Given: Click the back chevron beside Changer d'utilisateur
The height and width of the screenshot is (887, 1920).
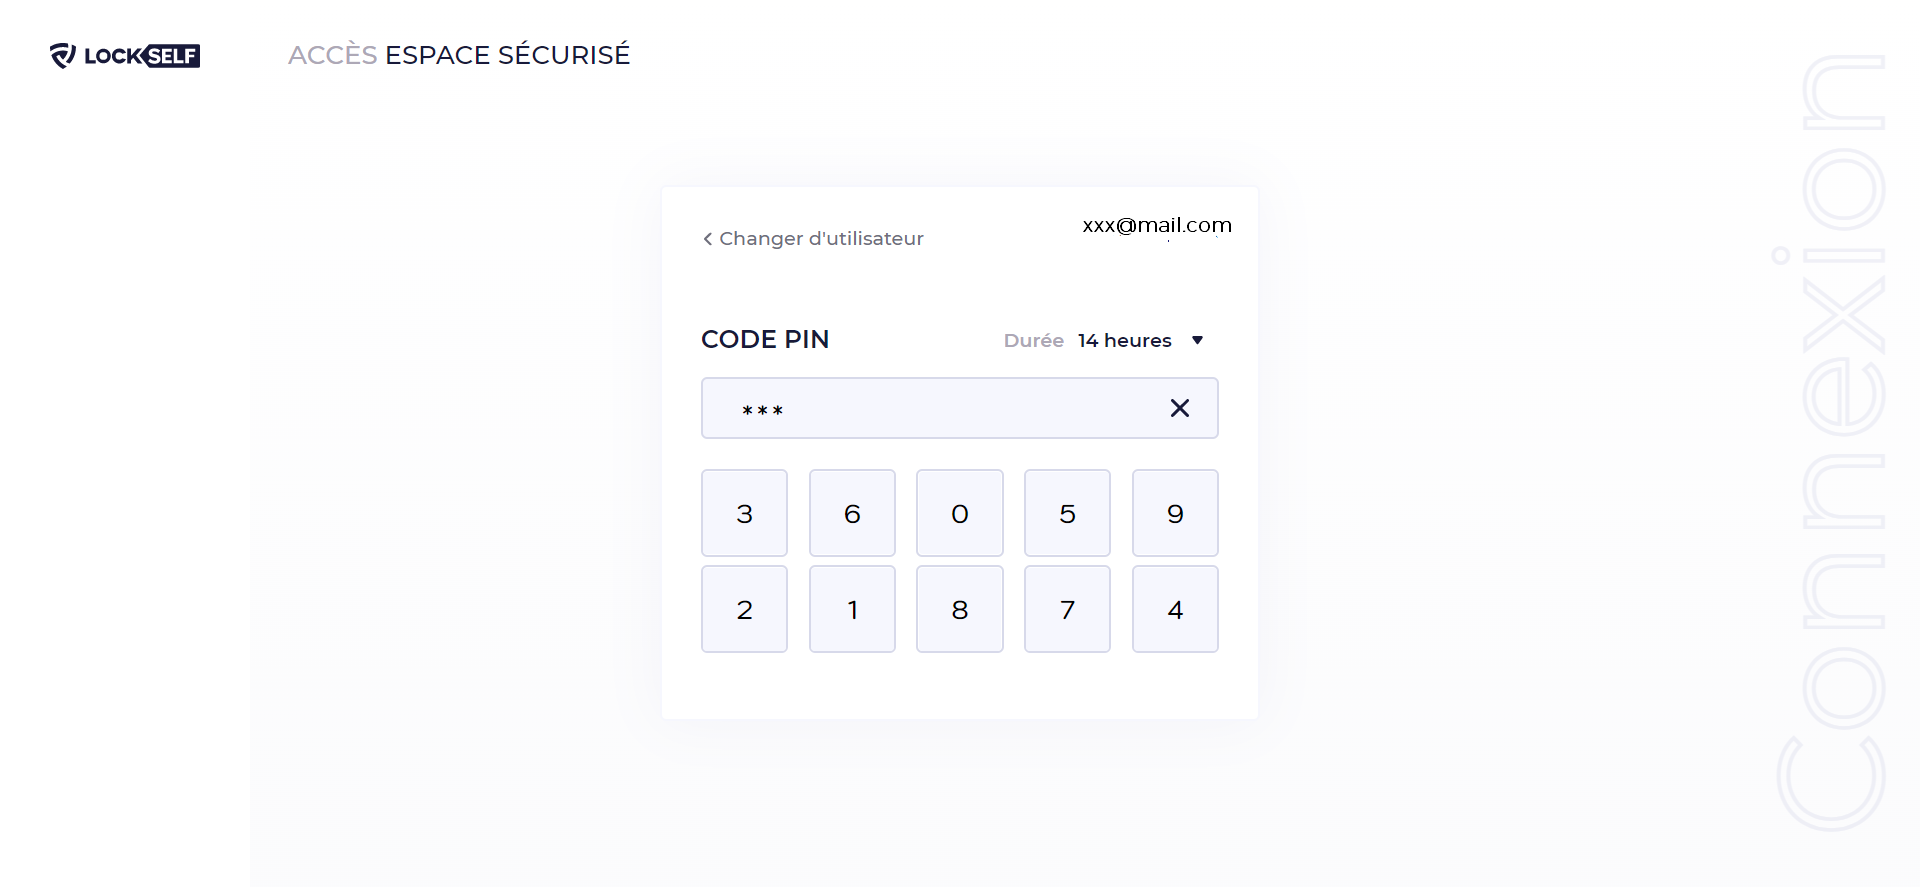Looking at the screenshot, I should coord(707,239).
